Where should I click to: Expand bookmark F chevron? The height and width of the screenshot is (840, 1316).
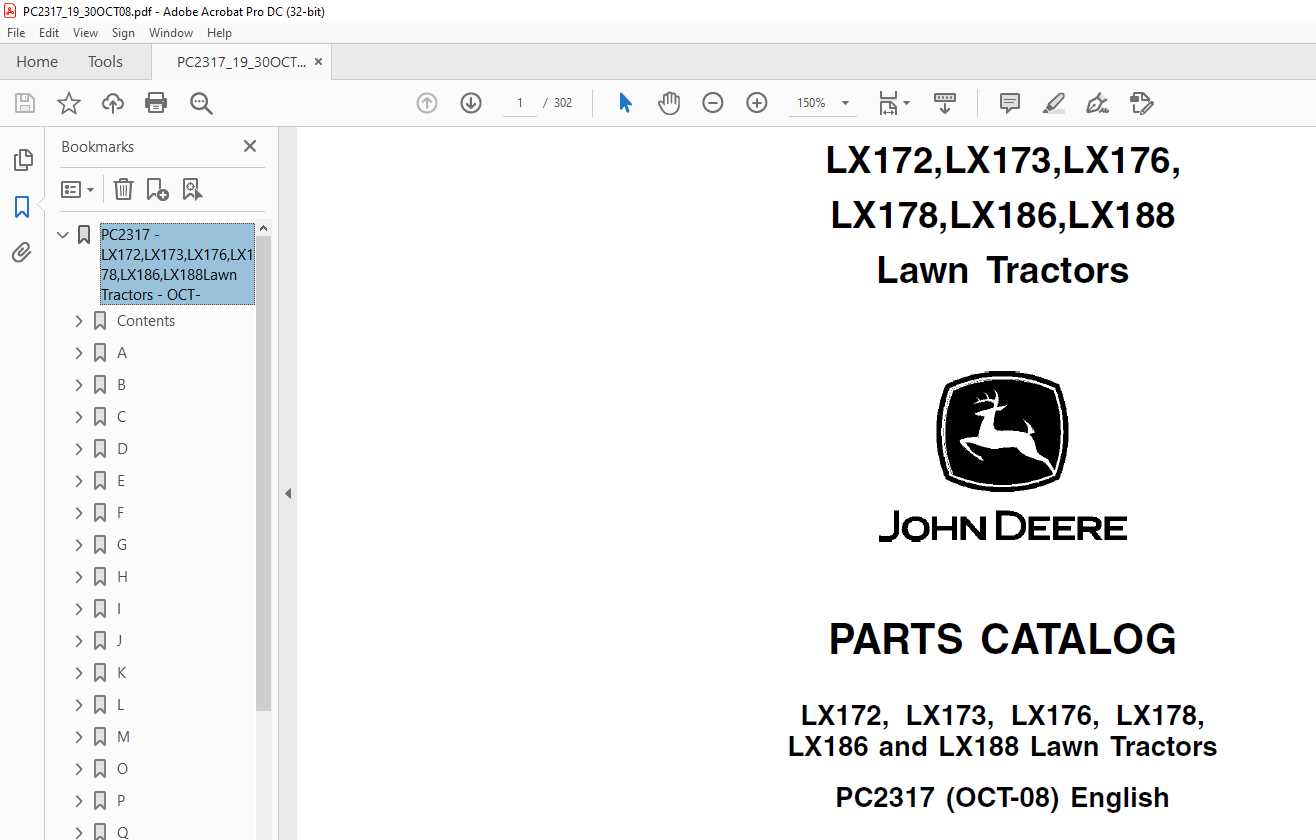click(79, 513)
